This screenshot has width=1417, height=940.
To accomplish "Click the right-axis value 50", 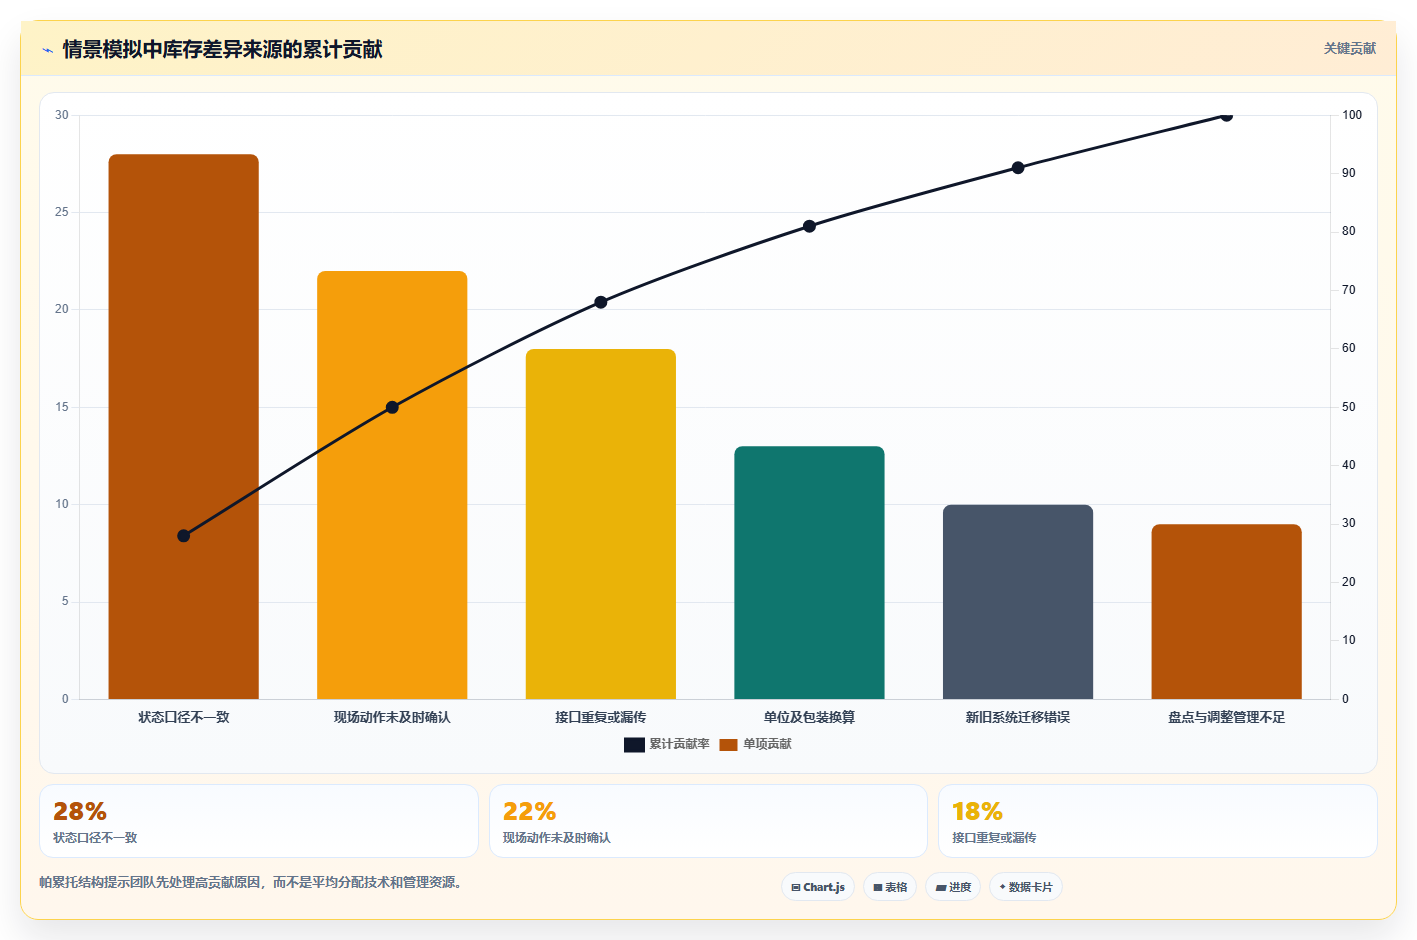I will tap(1348, 407).
